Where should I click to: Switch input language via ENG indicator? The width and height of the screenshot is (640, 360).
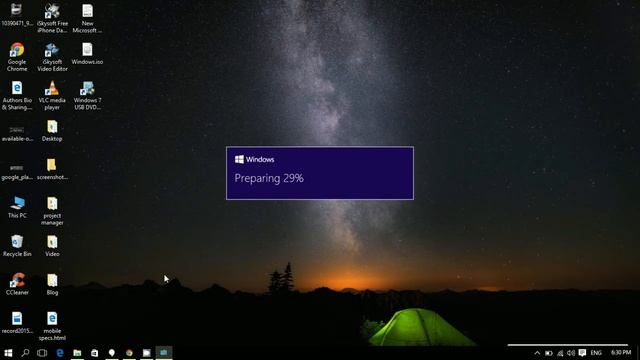coord(596,353)
